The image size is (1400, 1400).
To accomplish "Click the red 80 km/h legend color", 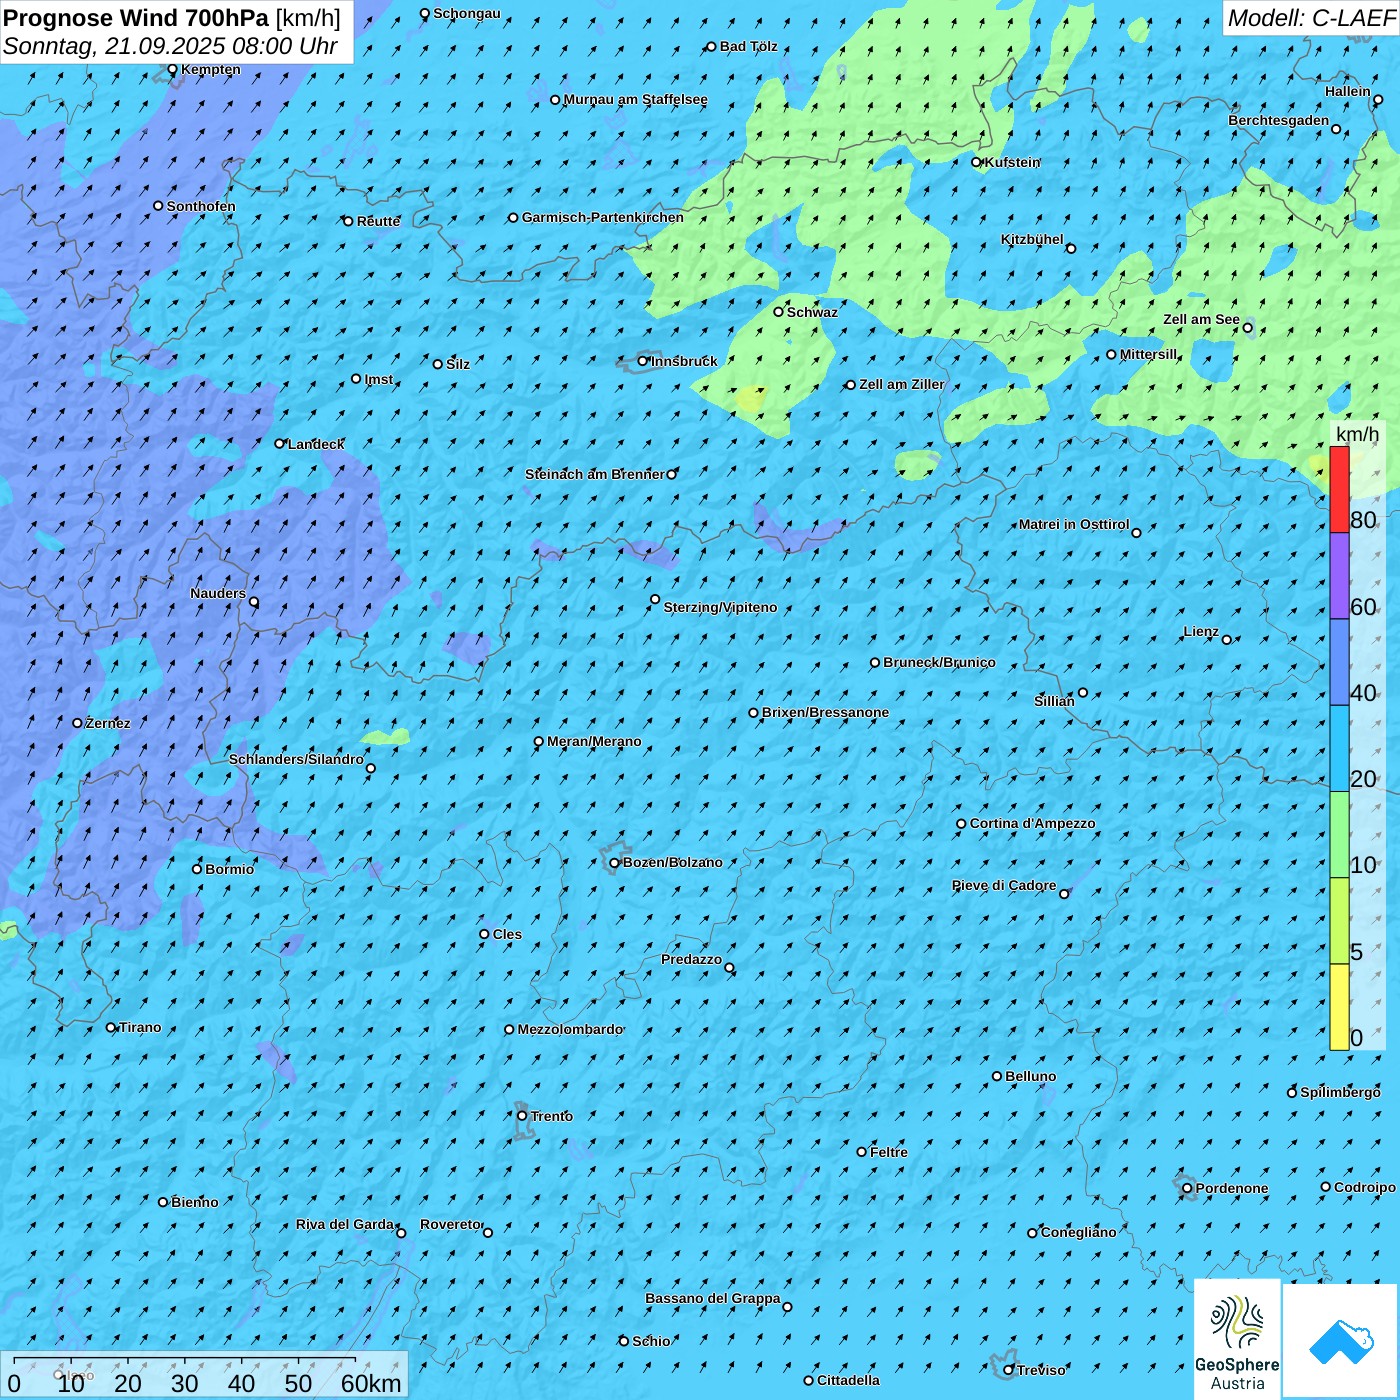I will click(1339, 489).
